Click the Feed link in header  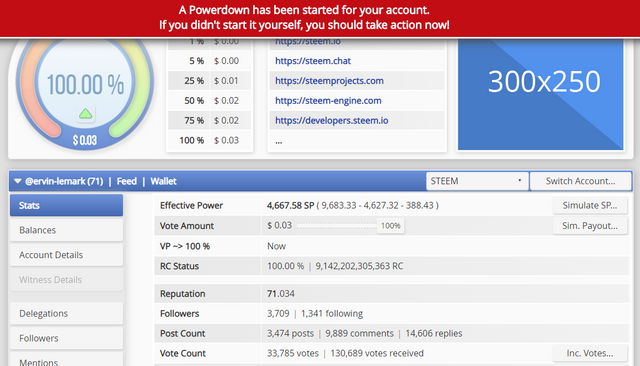[127, 181]
